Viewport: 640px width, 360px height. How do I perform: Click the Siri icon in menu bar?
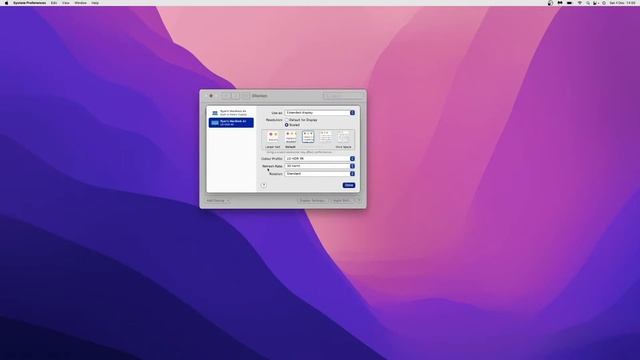[604, 3]
